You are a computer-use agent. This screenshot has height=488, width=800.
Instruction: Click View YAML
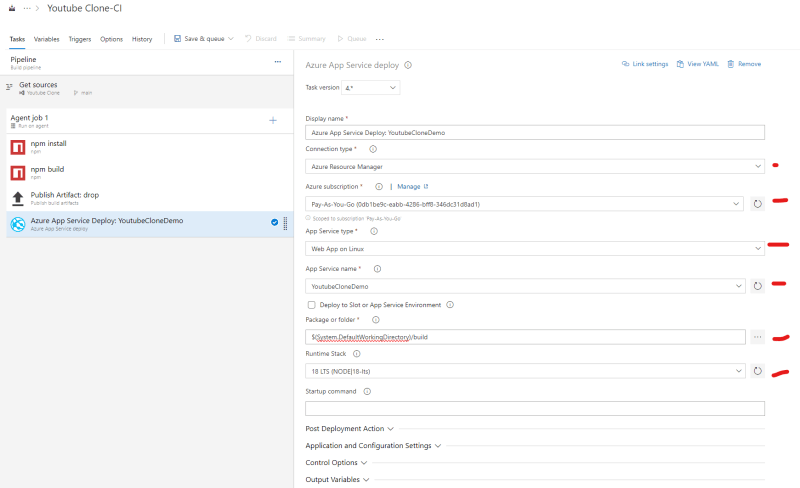point(697,64)
